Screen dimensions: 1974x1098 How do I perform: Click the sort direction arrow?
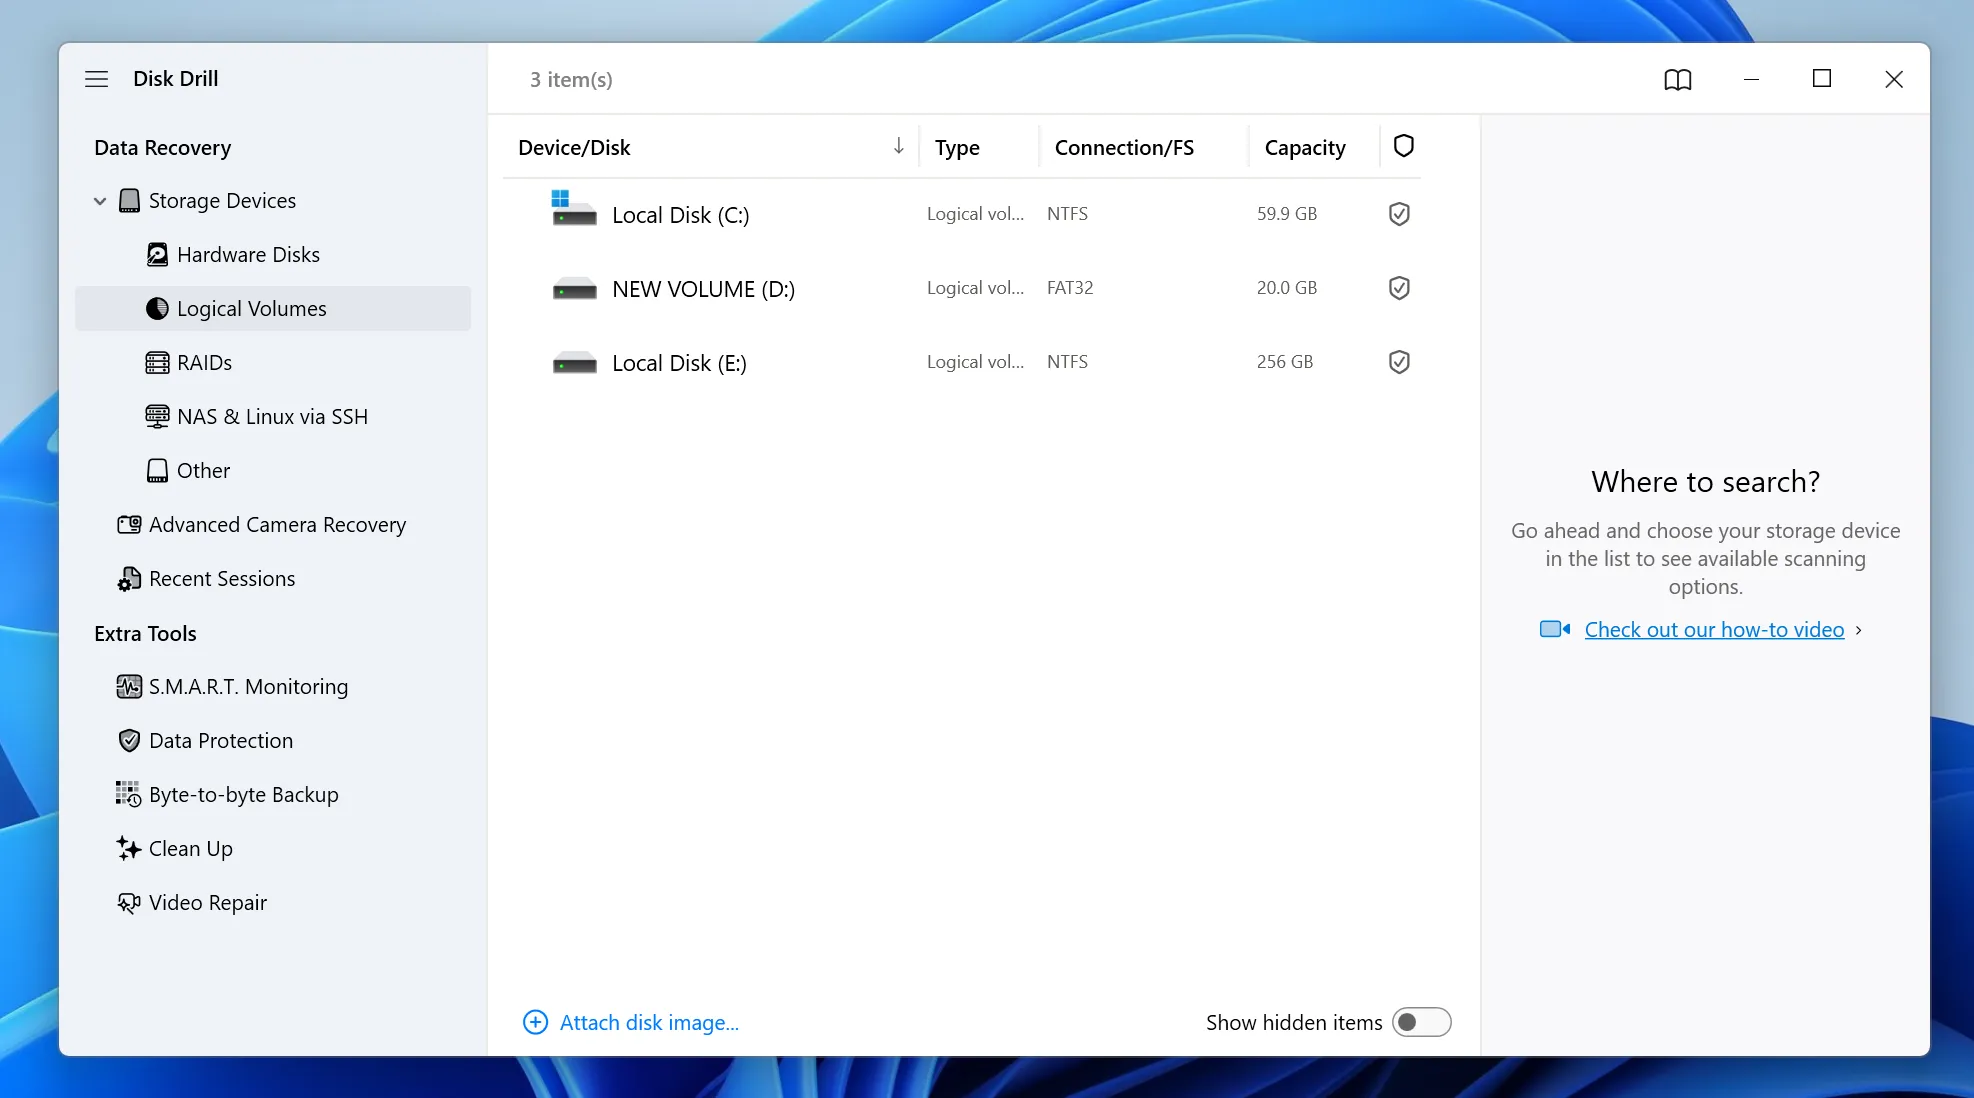click(898, 147)
